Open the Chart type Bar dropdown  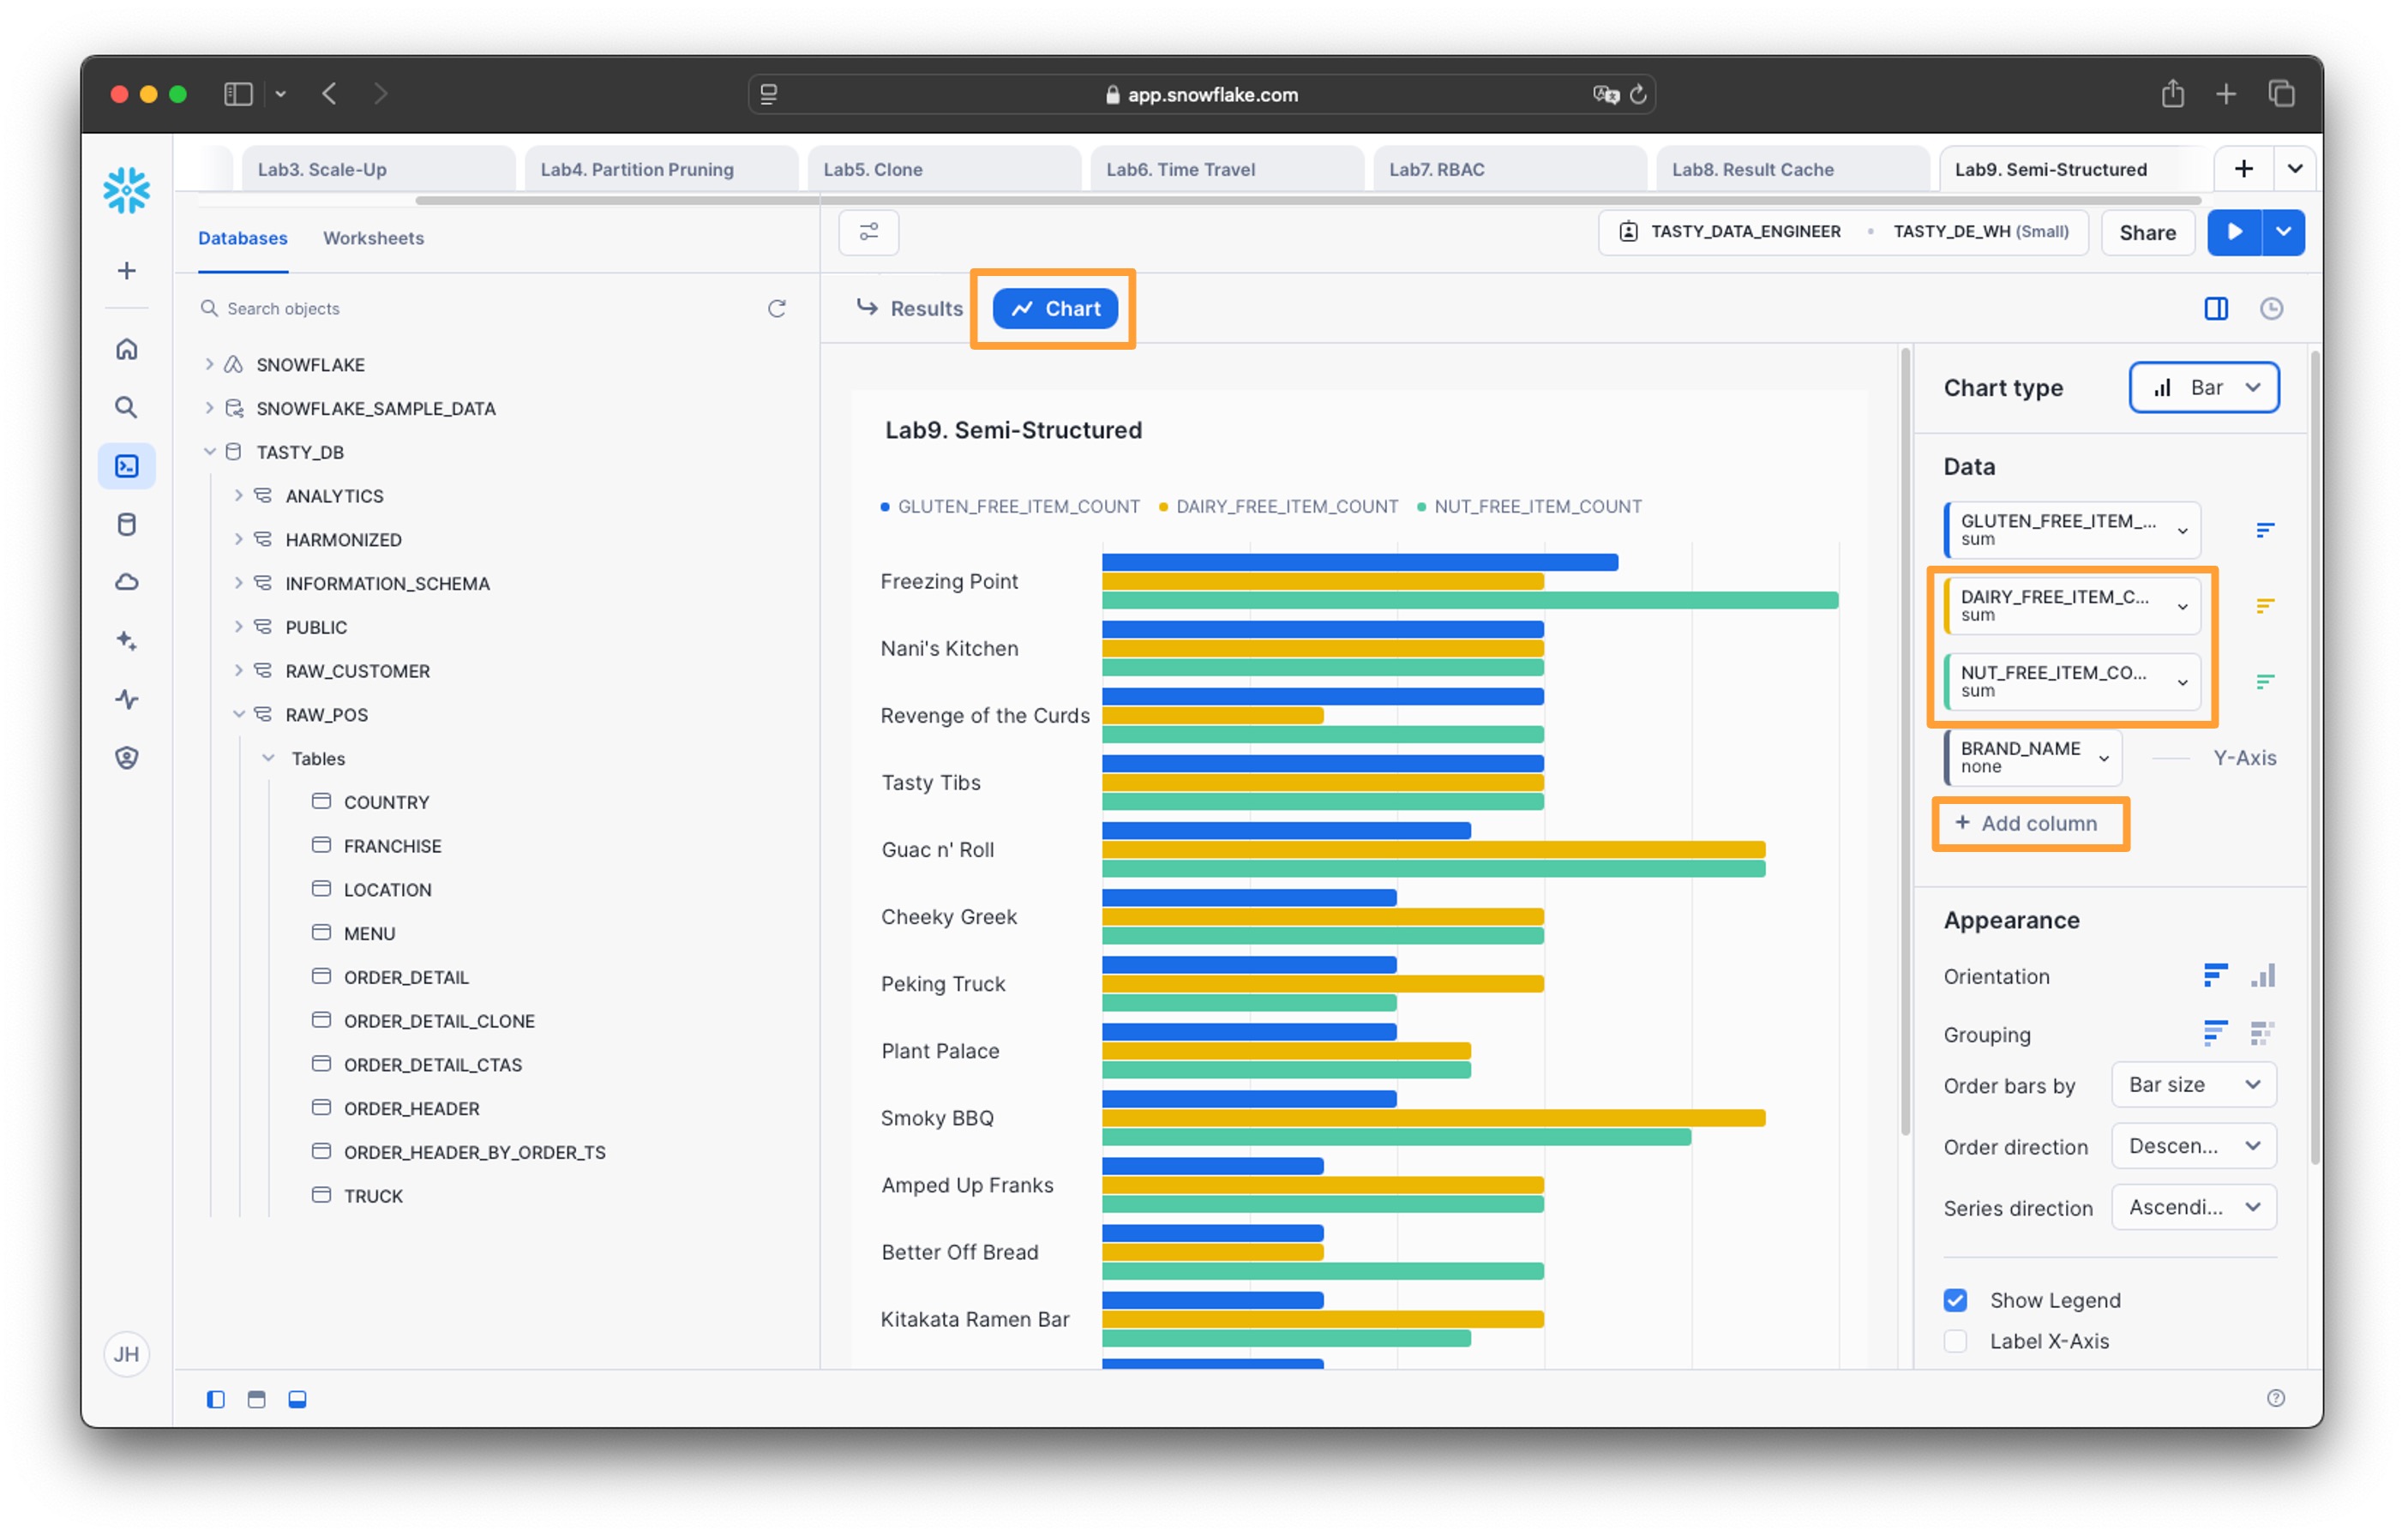2203,388
